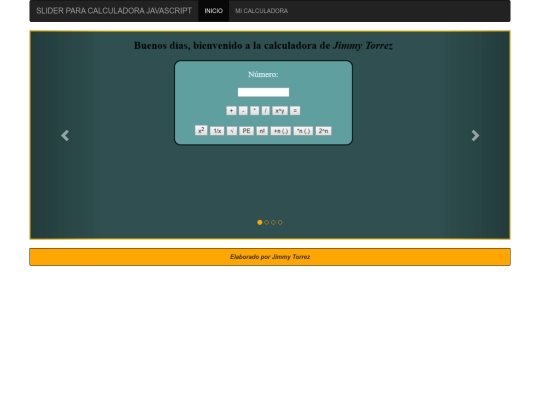
Task: Click the square root (√) button
Action: click(x=232, y=131)
